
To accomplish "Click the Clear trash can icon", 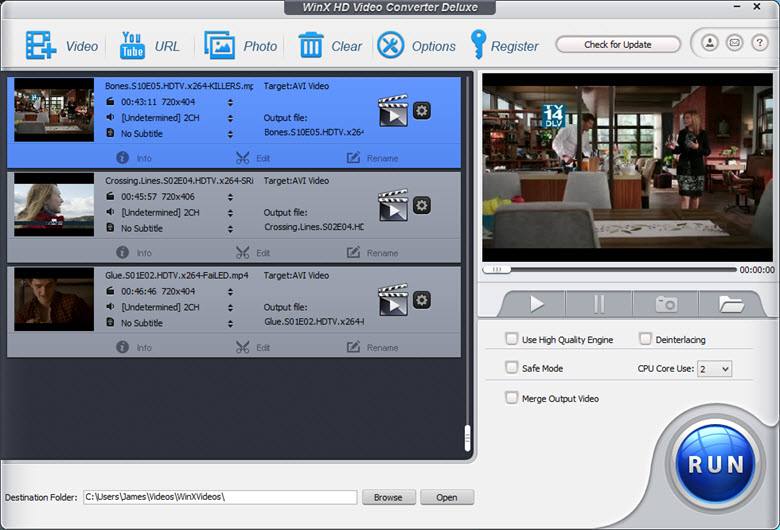I will pos(311,45).
